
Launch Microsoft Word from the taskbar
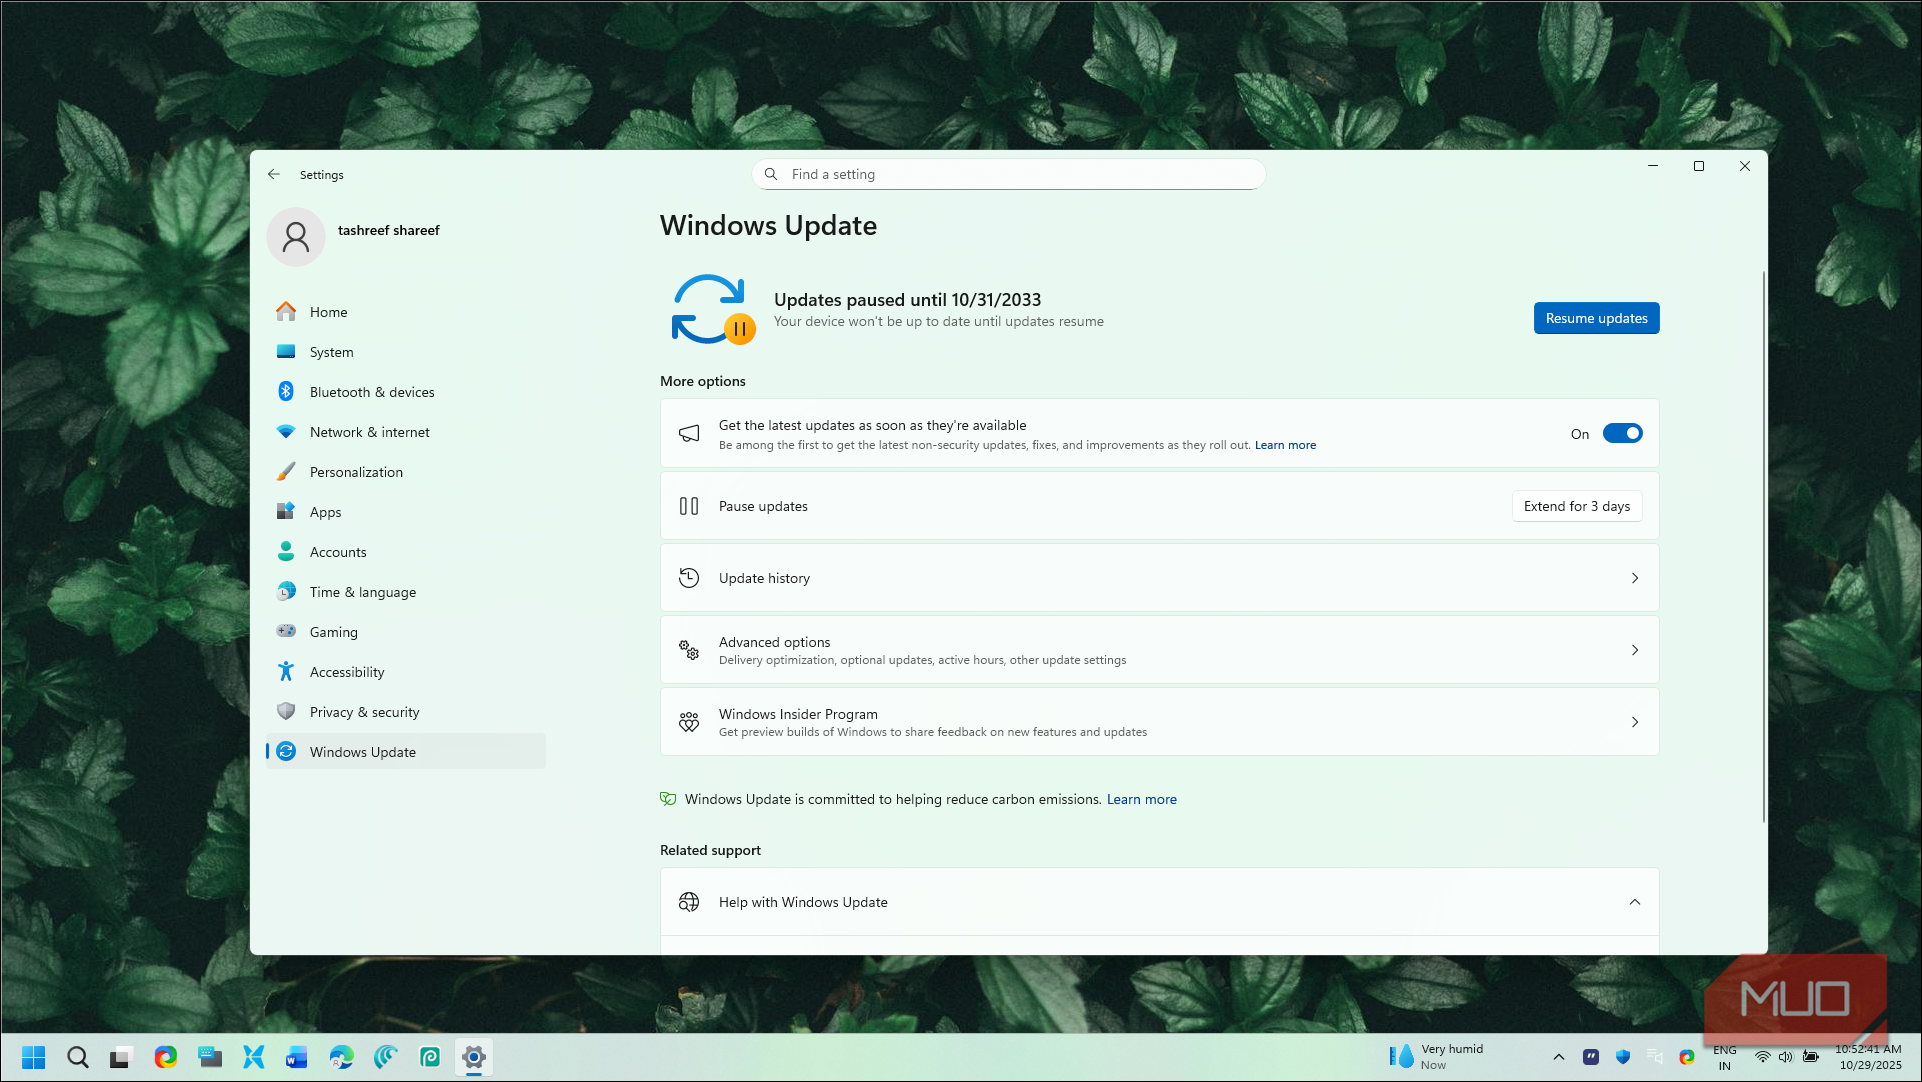pyautogui.click(x=297, y=1057)
